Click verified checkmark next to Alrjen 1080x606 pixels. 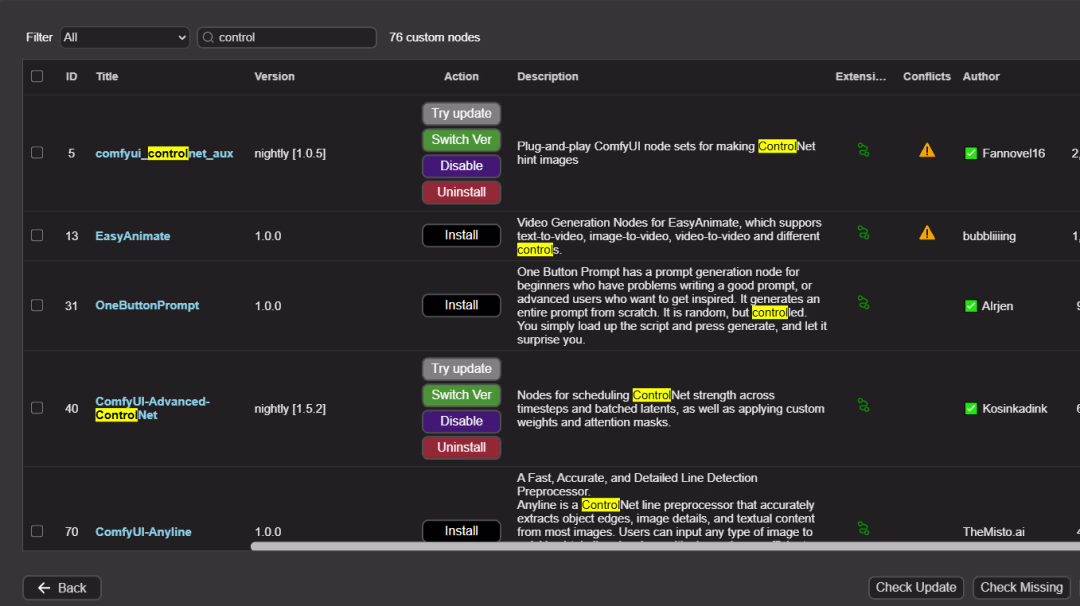[970, 306]
